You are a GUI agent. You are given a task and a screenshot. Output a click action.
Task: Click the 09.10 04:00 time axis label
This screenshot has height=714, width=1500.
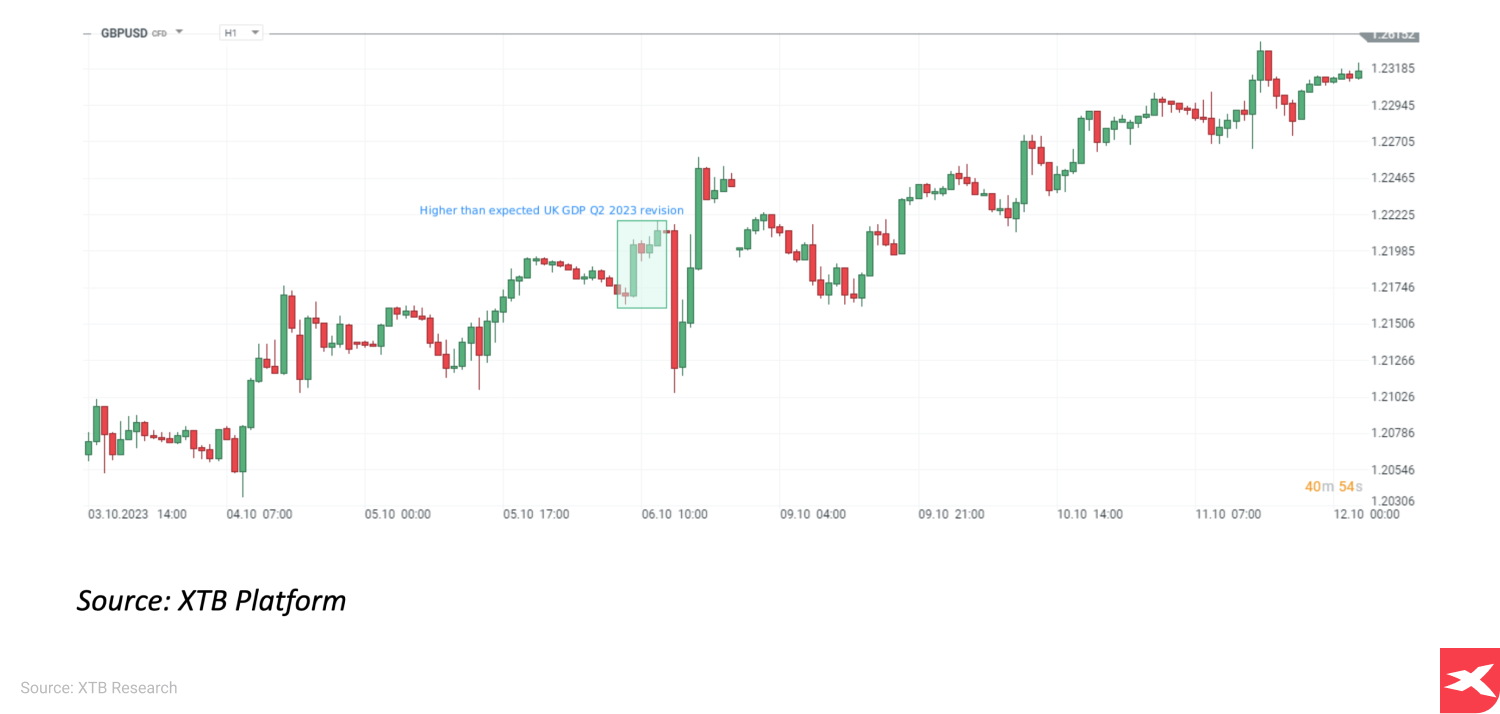click(813, 515)
